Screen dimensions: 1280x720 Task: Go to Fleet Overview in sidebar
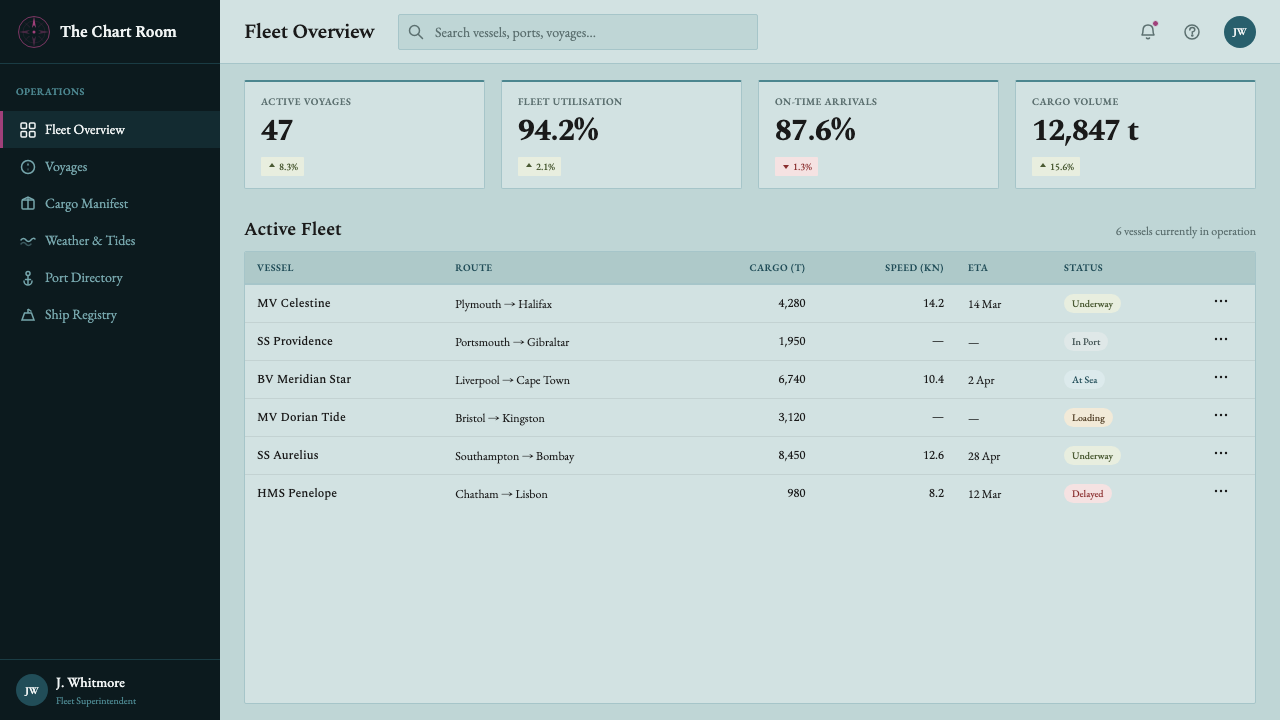pyautogui.click(x=110, y=130)
